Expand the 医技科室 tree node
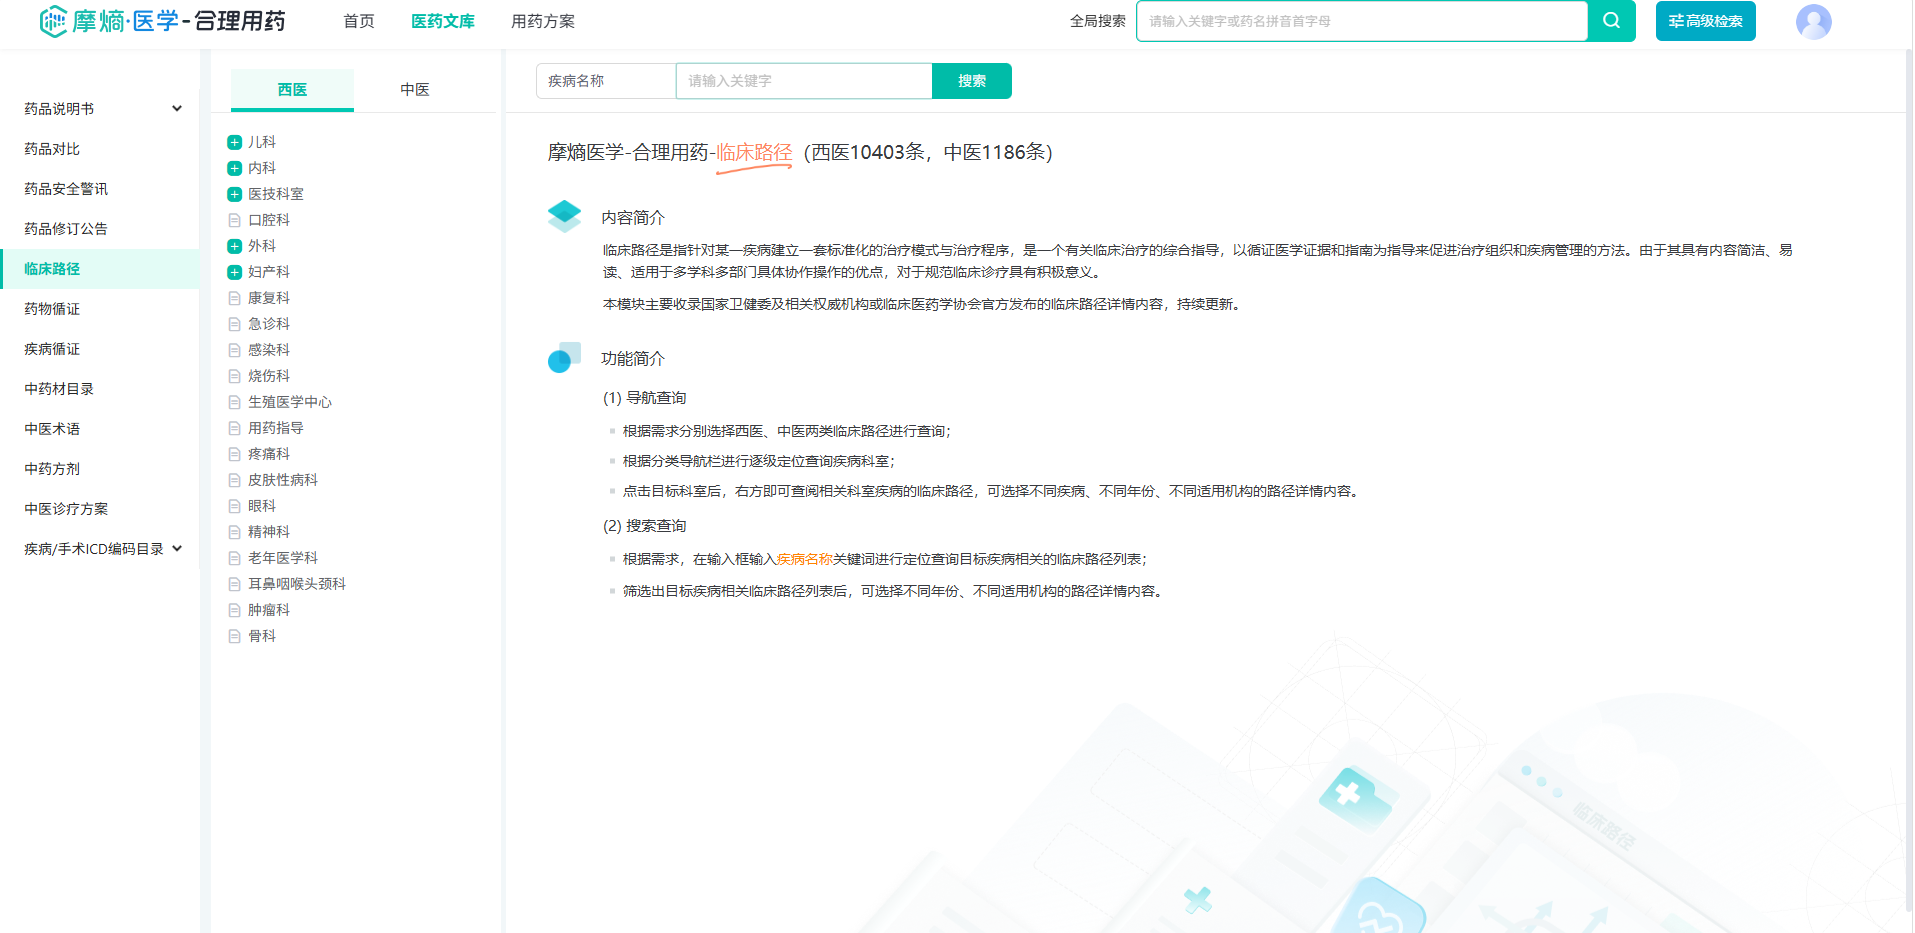The width and height of the screenshot is (1915, 933). coord(235,194)
